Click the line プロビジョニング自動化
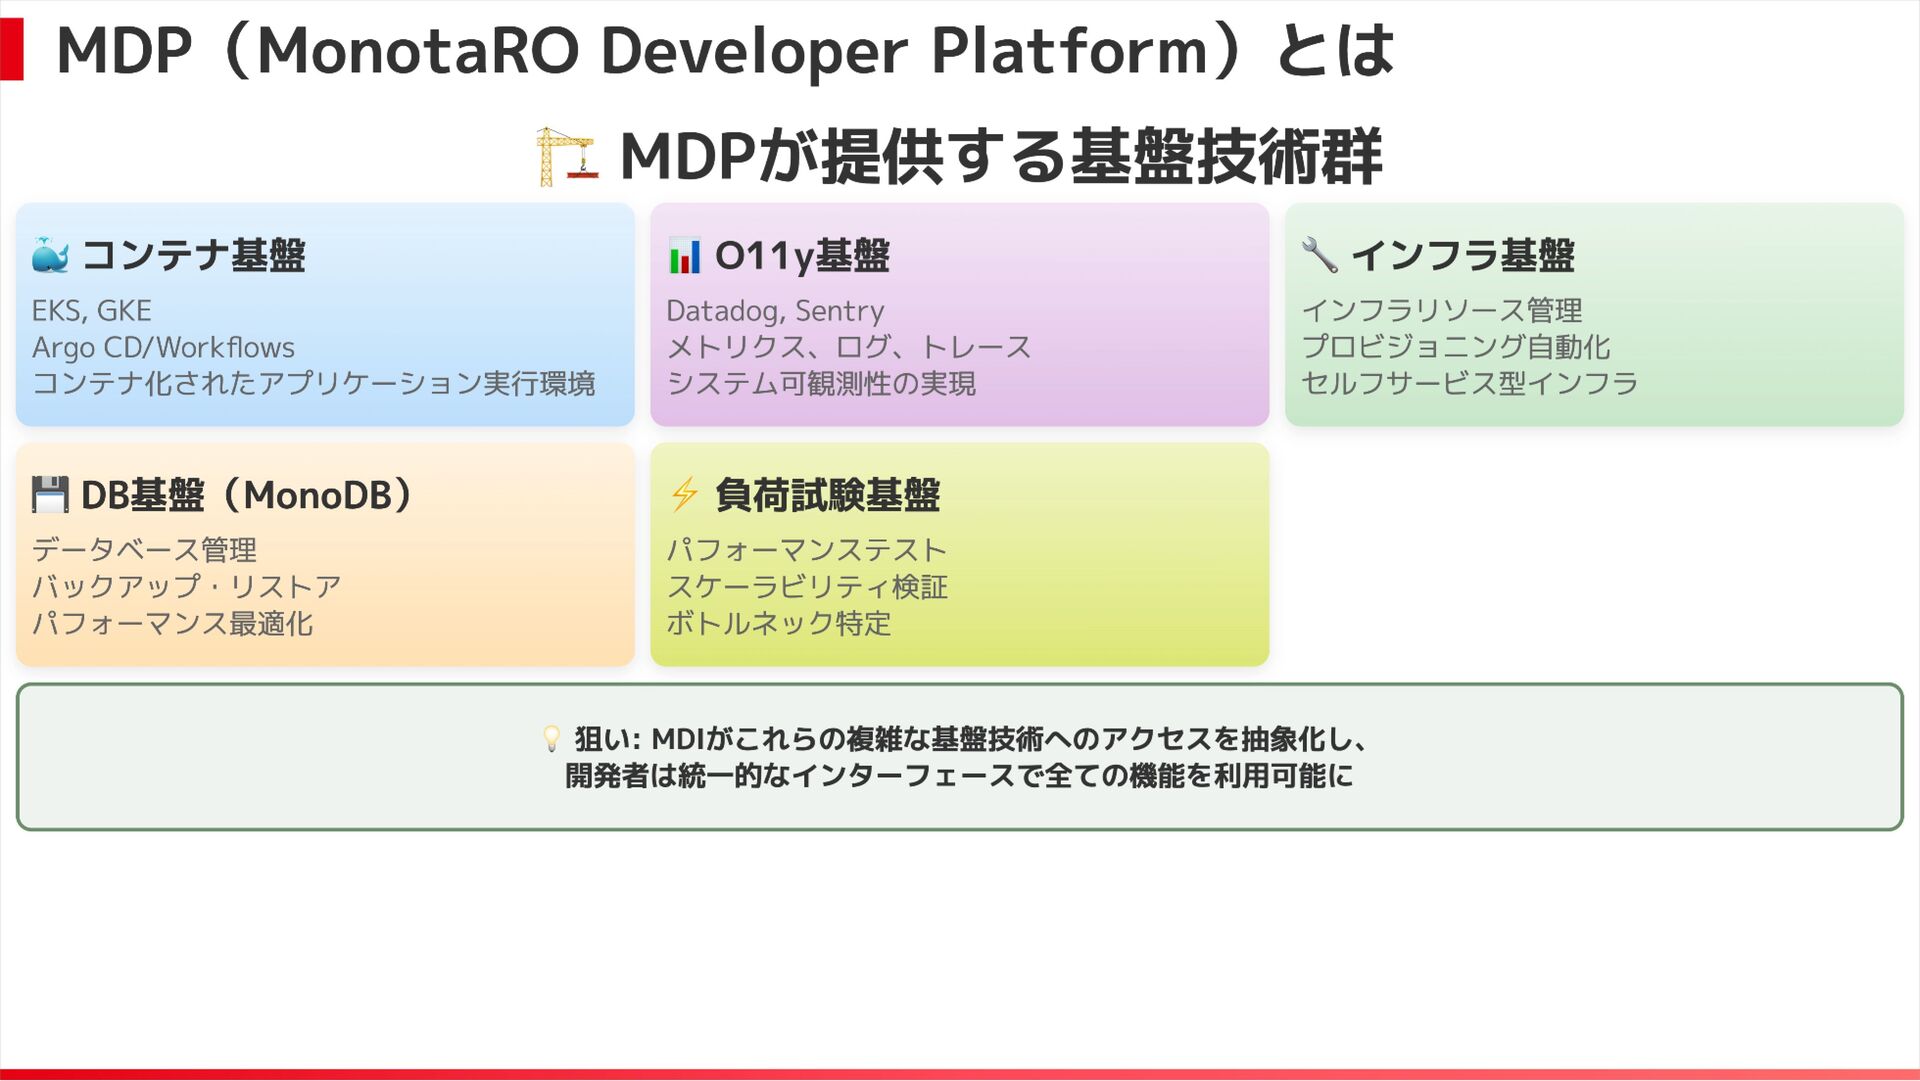 (x=1455, y=348)
